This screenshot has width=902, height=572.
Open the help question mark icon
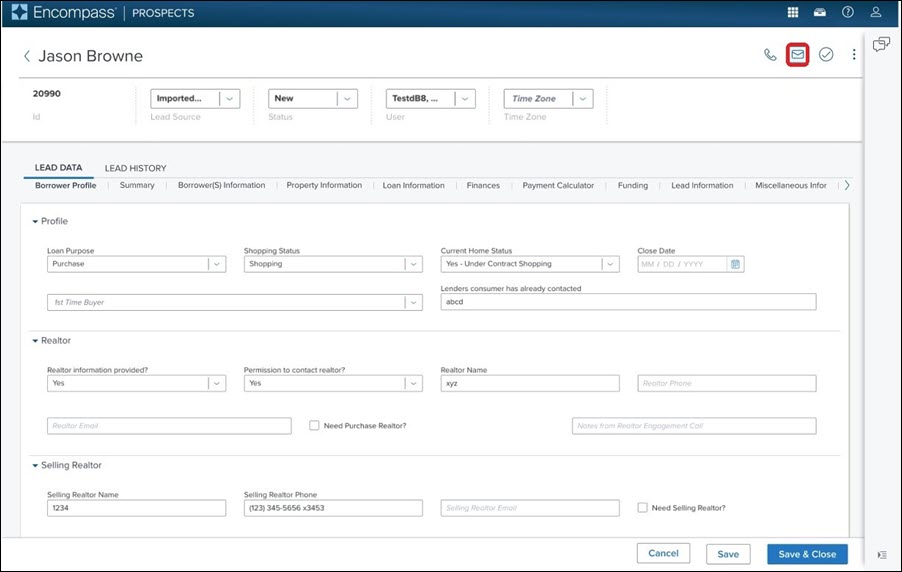click(848, 12)
